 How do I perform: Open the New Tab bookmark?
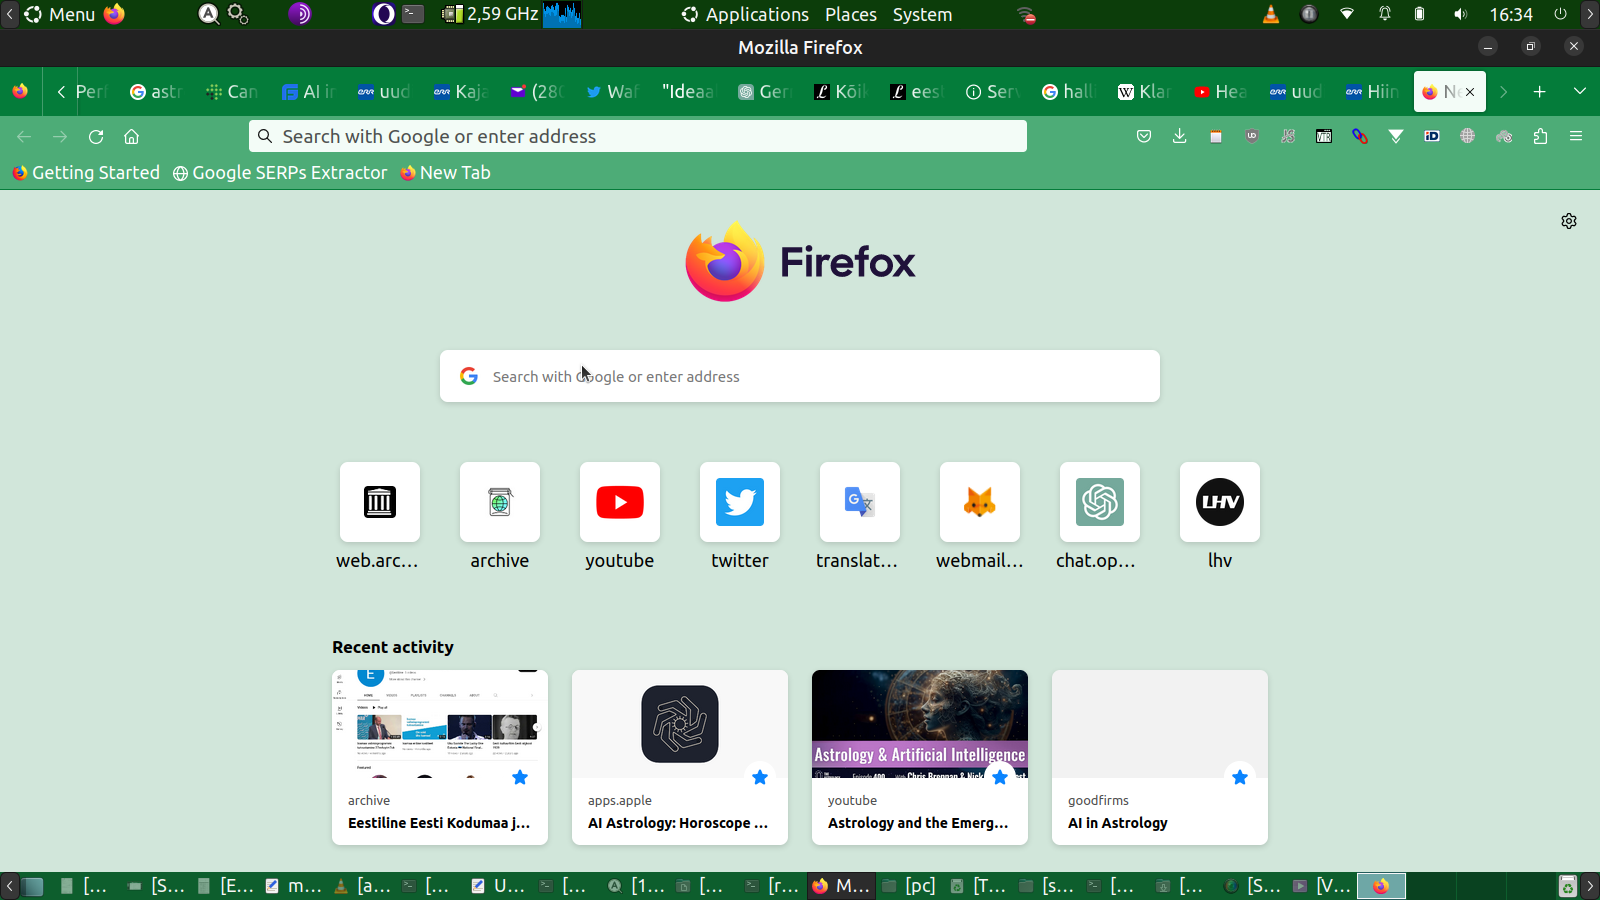tap(446, 172)
